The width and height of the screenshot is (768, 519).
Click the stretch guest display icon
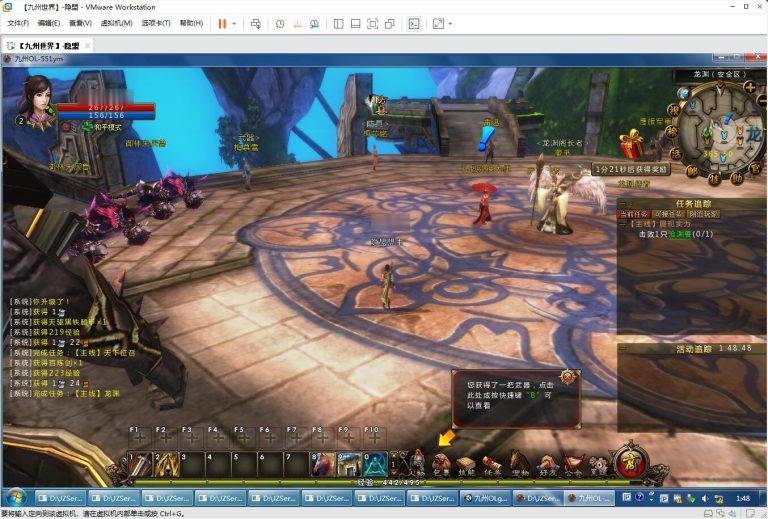[x=438, y=24]
